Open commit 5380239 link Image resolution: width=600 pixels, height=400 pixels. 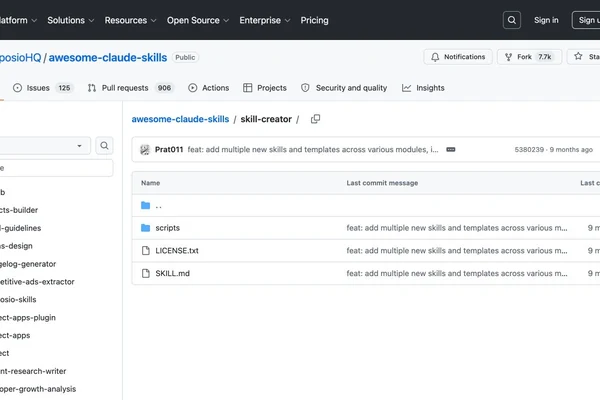(529, 150)
